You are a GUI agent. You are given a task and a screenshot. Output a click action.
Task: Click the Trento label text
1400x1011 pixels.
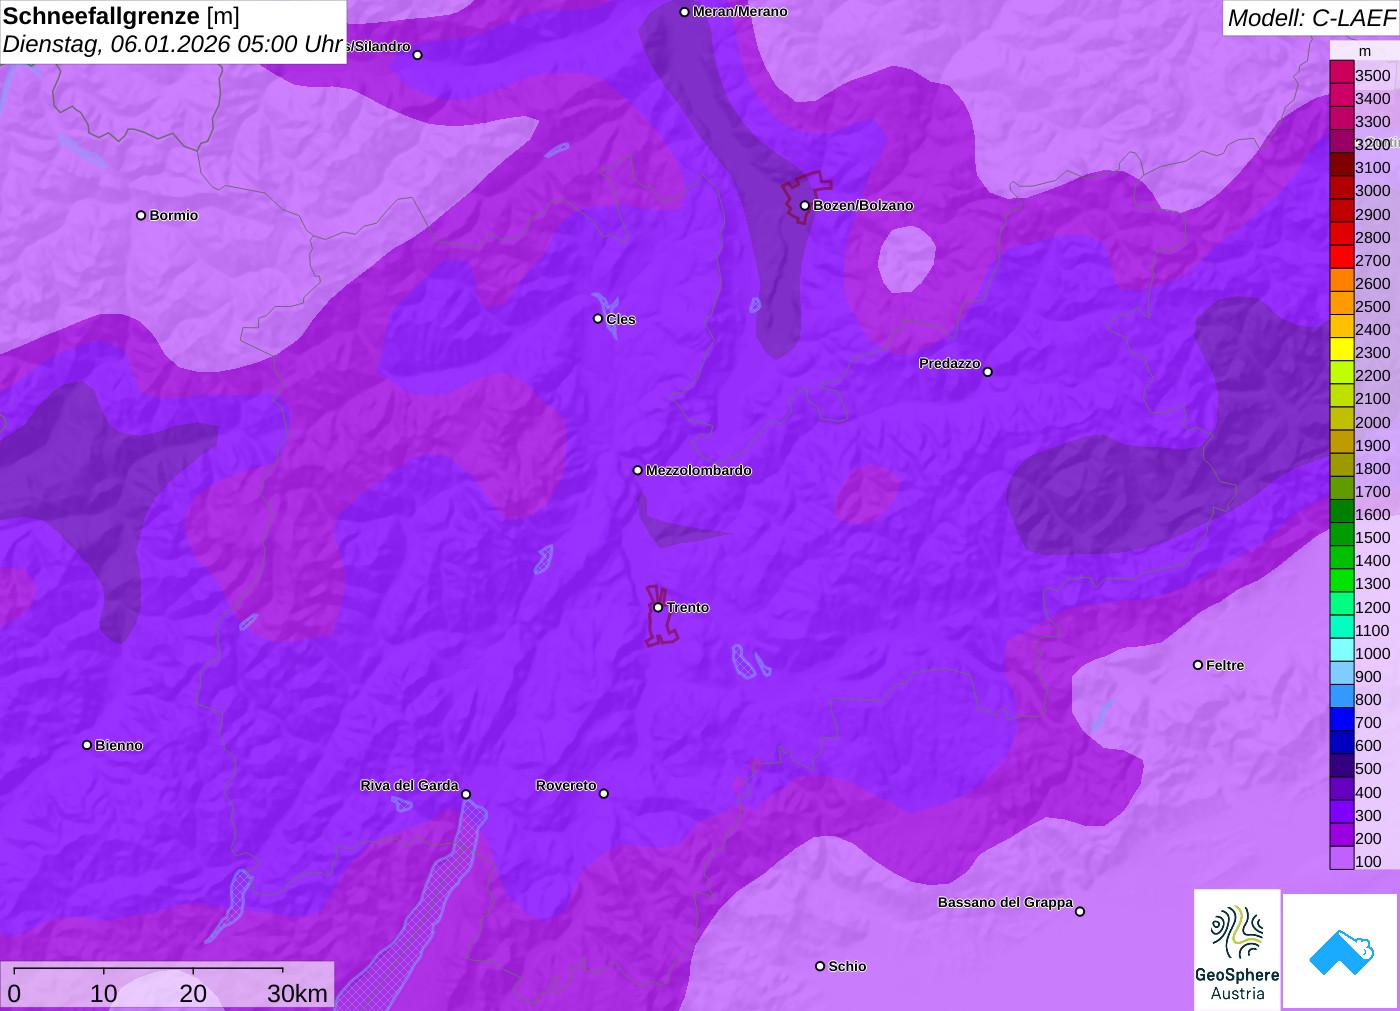tap(688, 607)
